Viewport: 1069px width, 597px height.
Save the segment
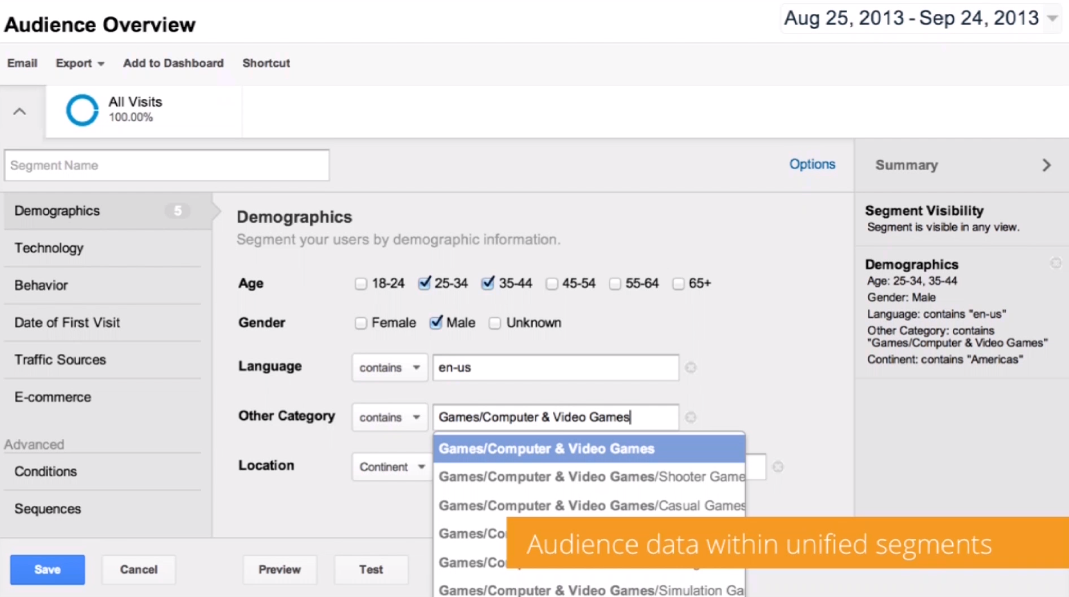coord(47,570)
